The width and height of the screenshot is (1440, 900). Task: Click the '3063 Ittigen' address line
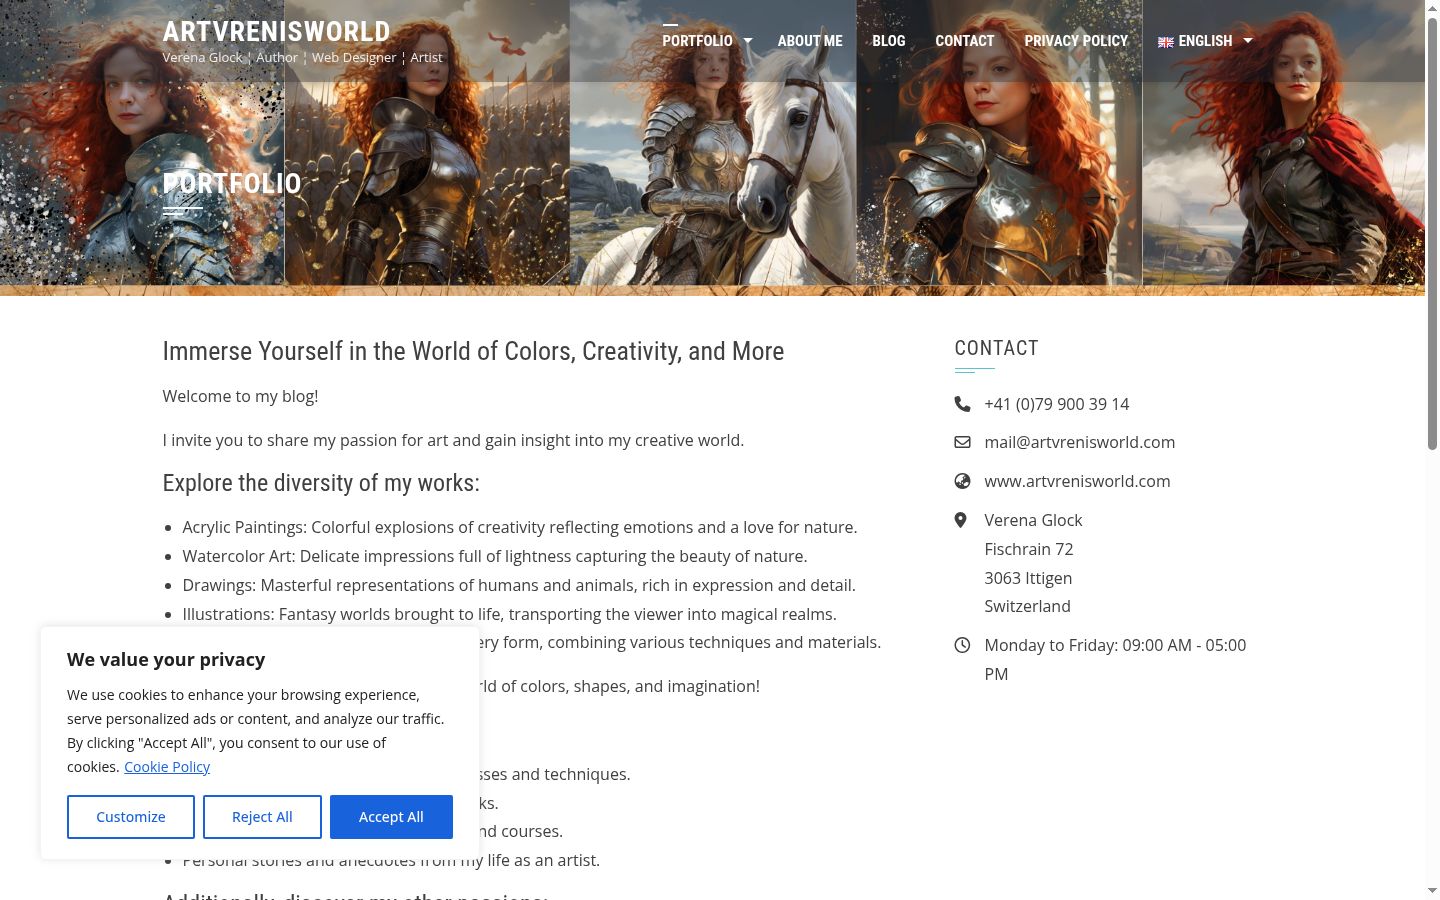point(1028,578)
